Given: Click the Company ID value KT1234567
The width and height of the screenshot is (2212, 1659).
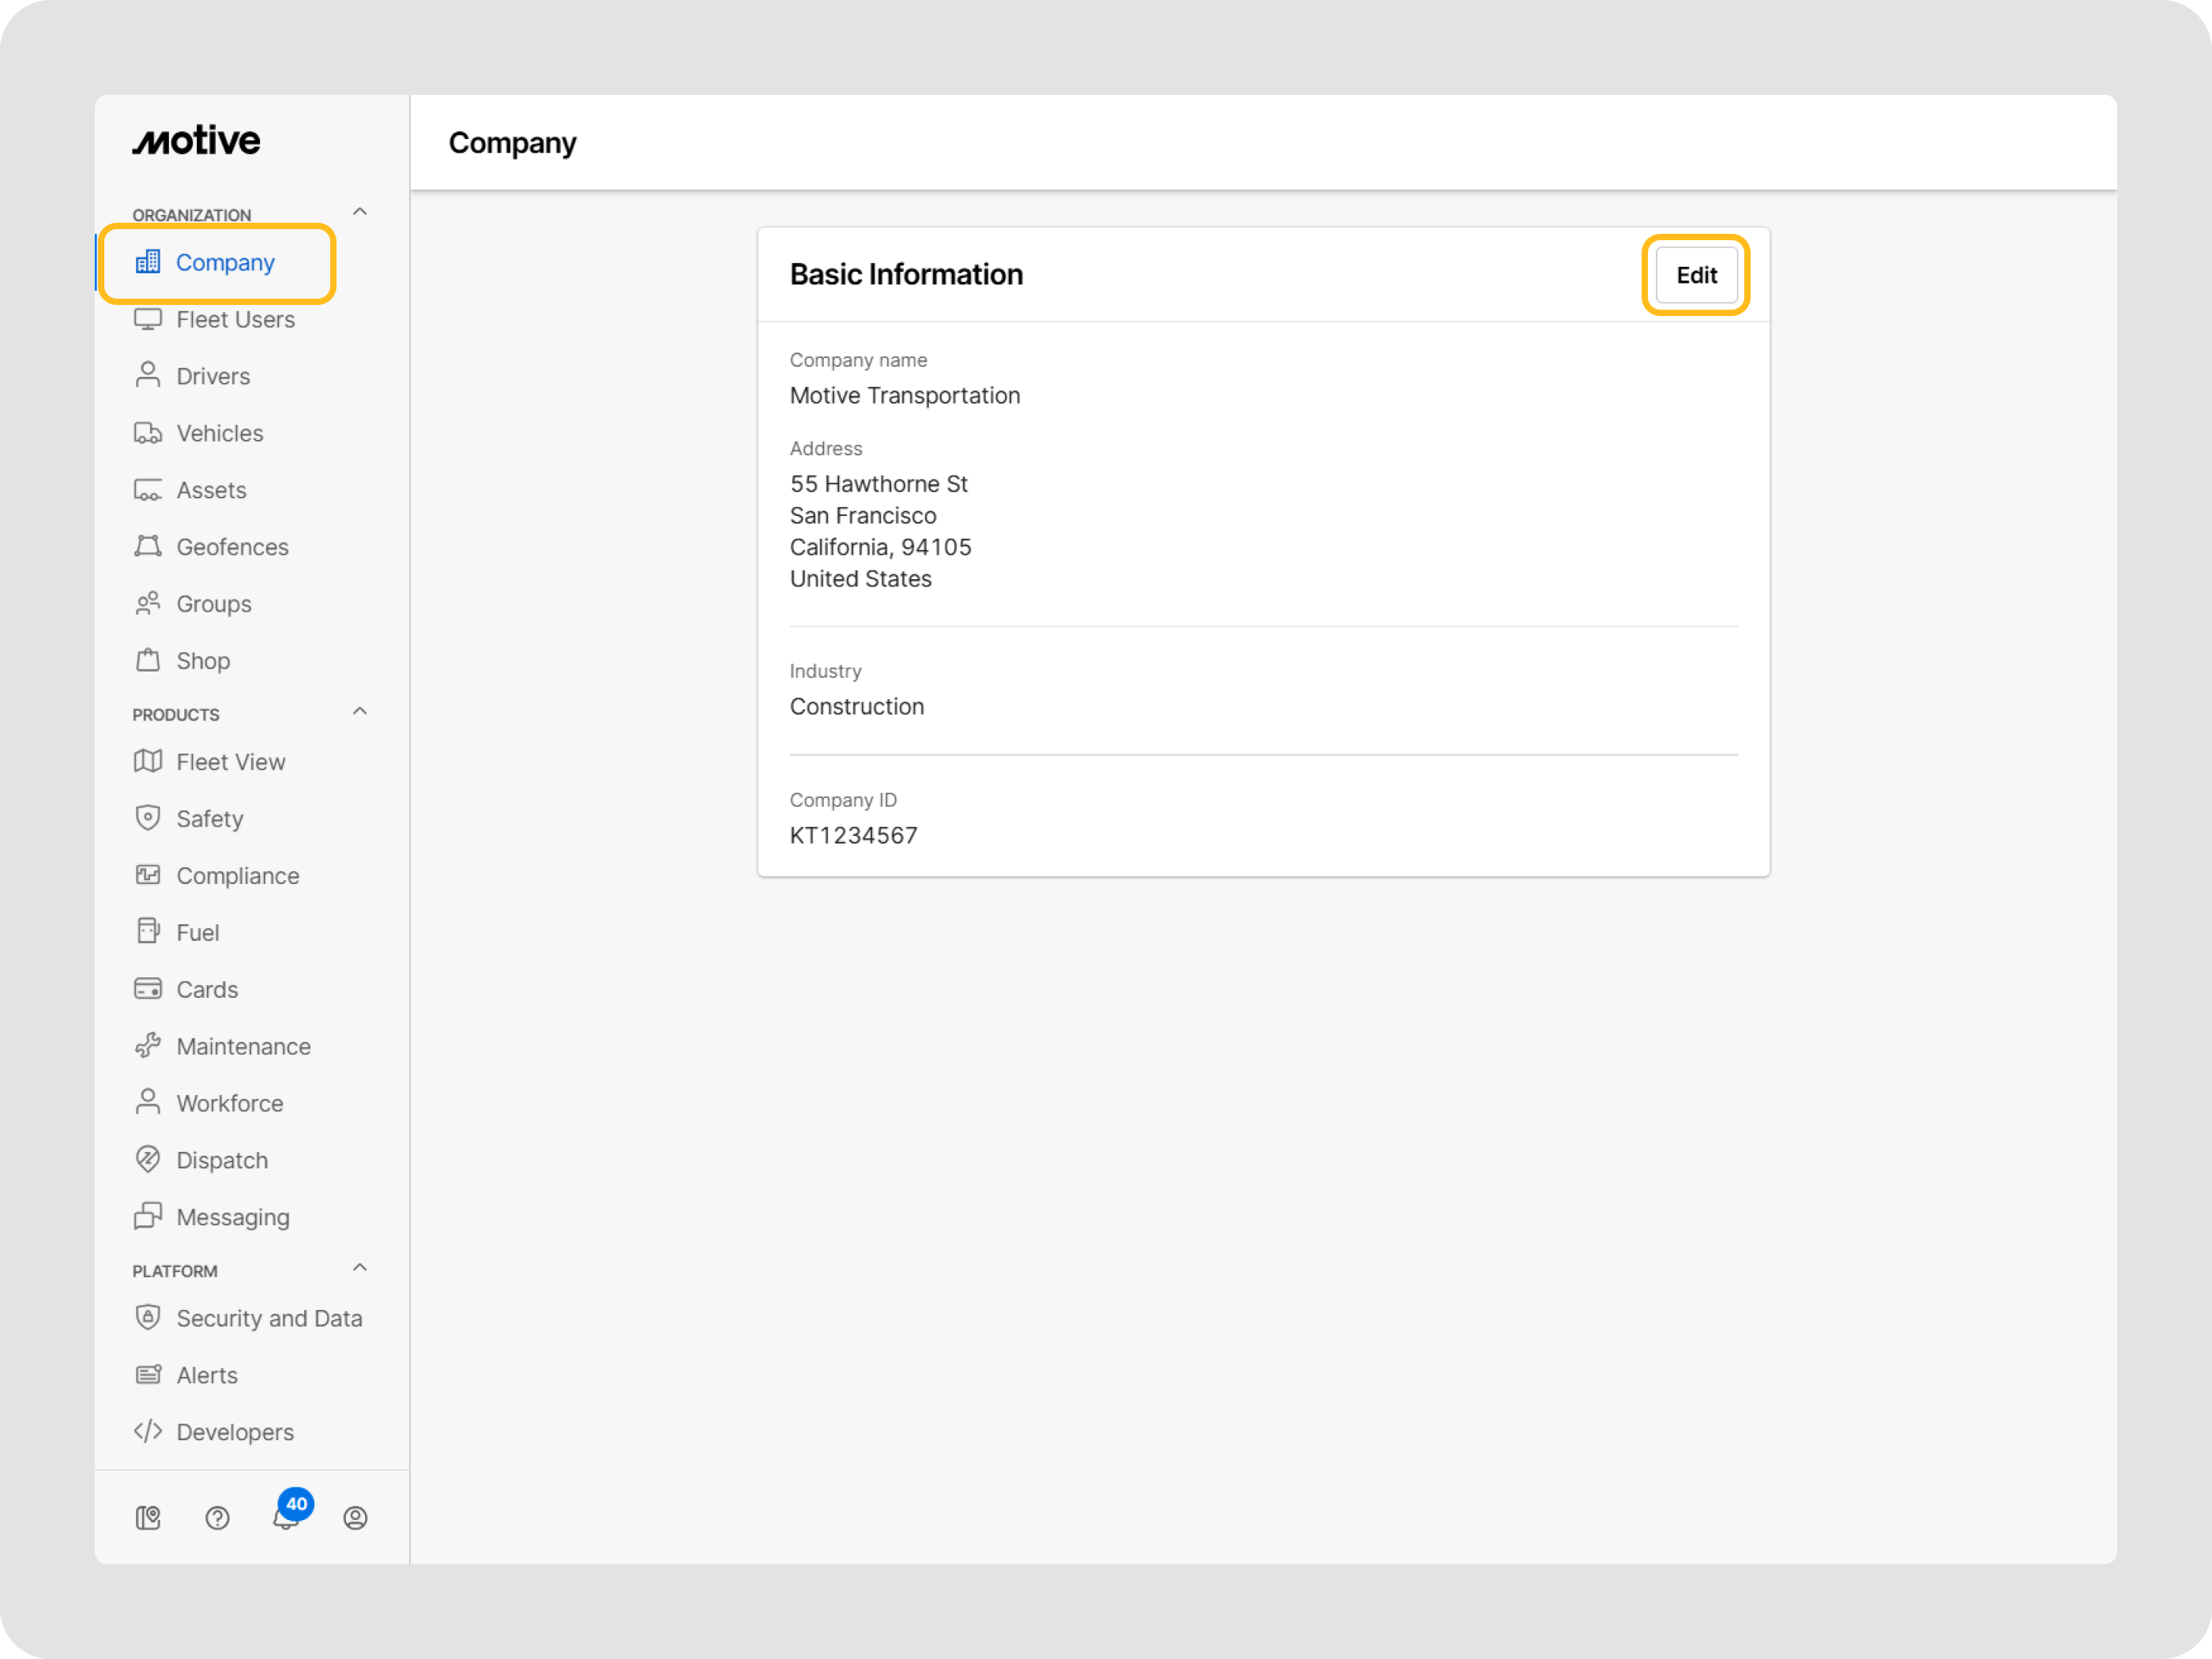Looking at the screenshot, I should 853,835.
